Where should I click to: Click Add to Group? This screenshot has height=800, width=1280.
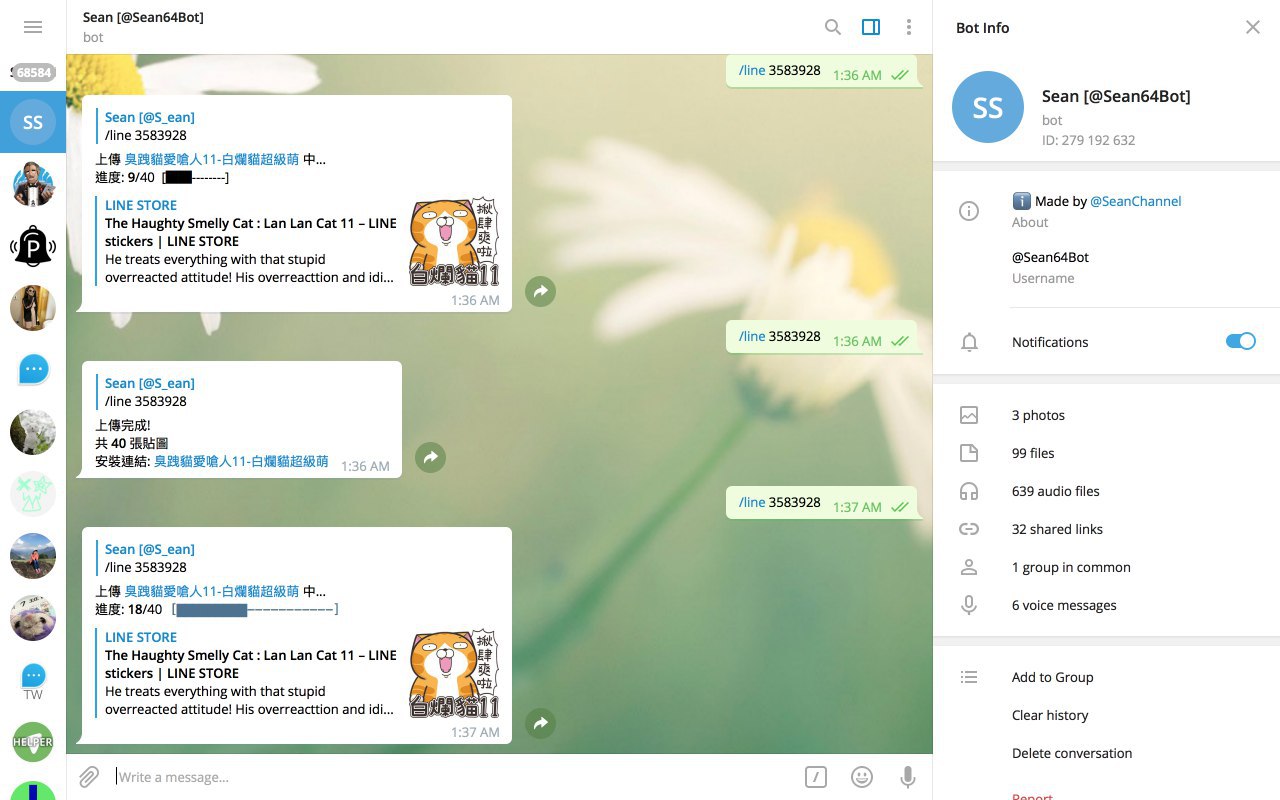pyautogui.click(x=1052, y=677)
